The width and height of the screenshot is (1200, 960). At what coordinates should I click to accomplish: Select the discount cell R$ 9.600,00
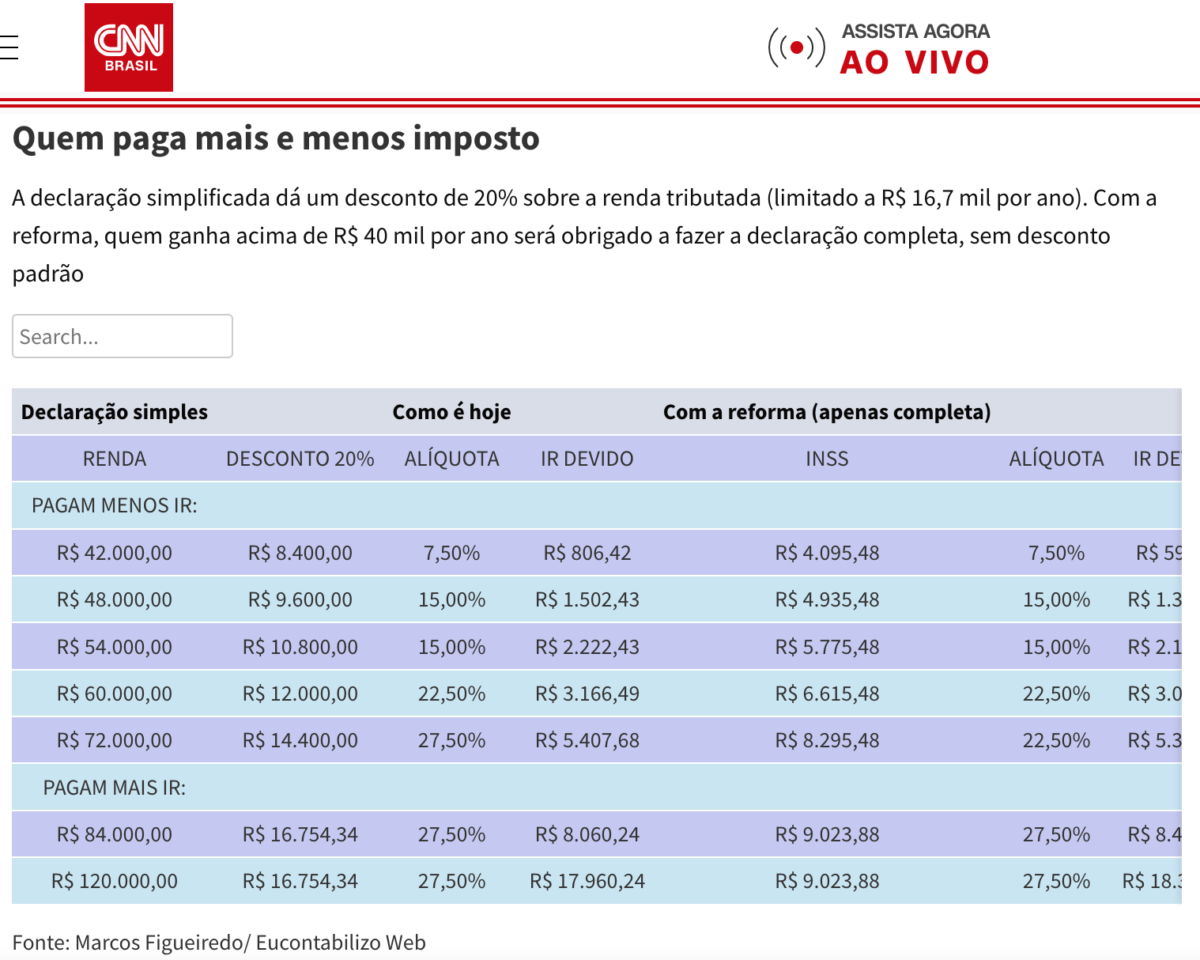point(300,600)
